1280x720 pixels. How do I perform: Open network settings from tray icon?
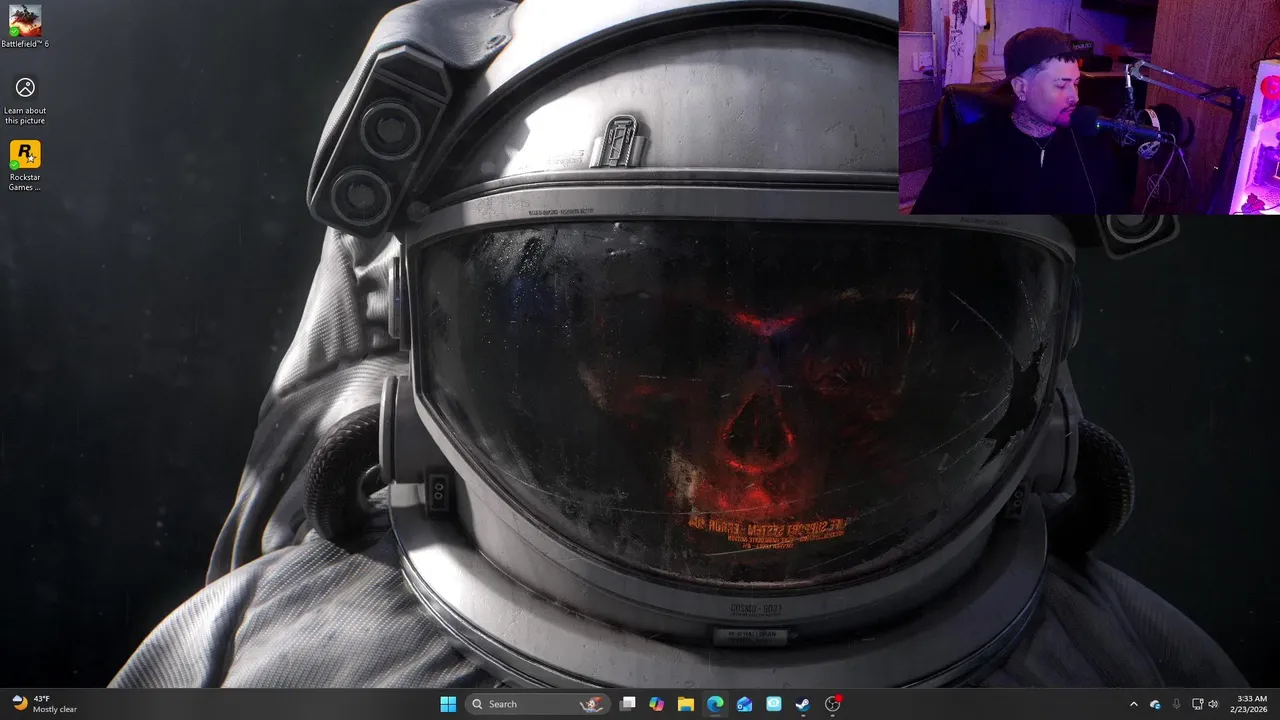click(x=1197, y=704)
